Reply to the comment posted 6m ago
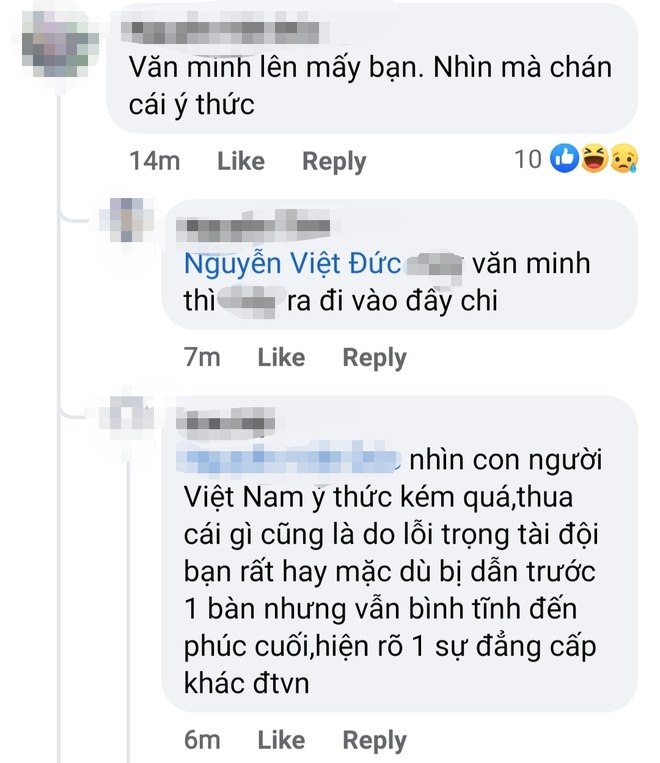The width and height of the screenshot is (660, 763). pyautogui.click(x=374, y=741)
